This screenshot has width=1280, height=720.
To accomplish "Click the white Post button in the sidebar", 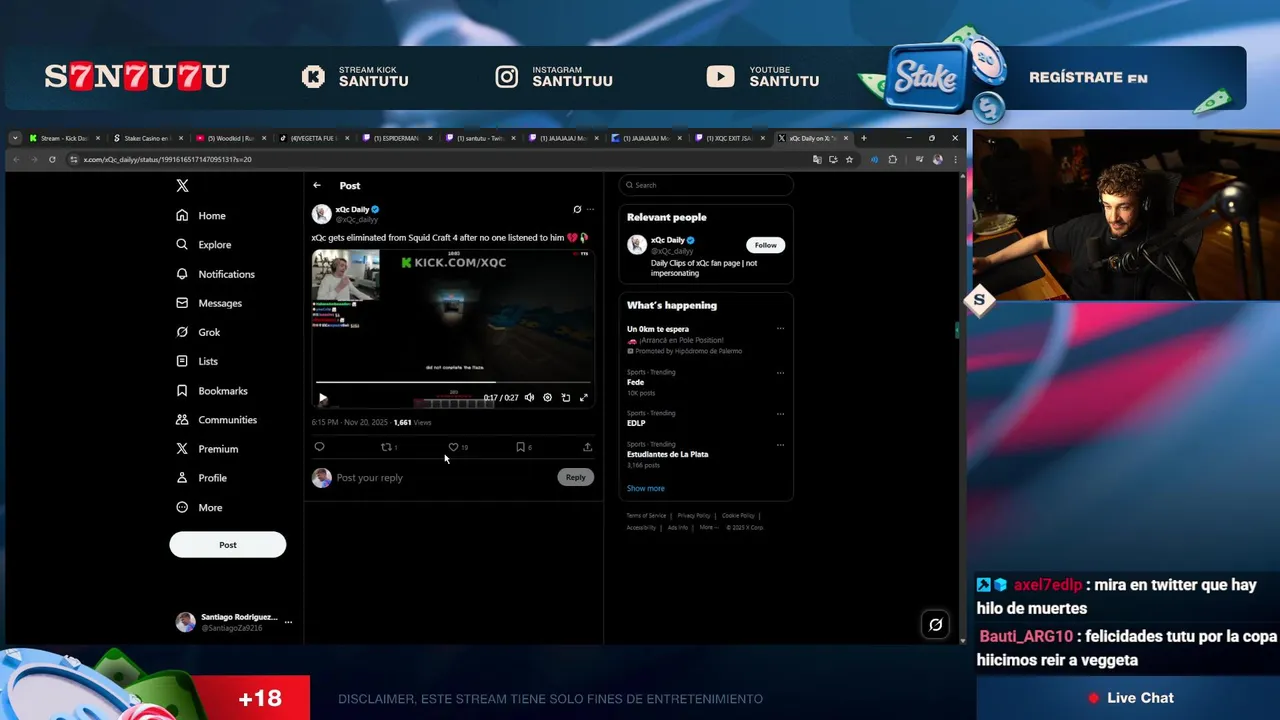I will (x=228, y=545).
